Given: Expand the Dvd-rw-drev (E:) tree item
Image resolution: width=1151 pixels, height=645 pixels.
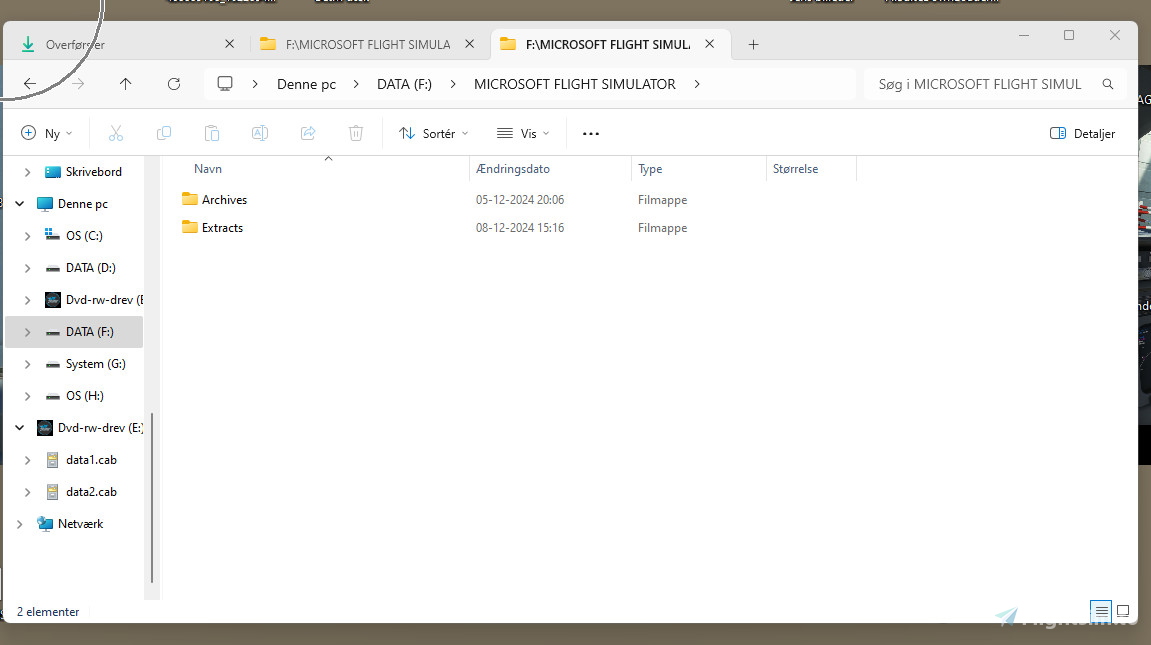Looking at the screenshot, I should click(x=18, y=427).
